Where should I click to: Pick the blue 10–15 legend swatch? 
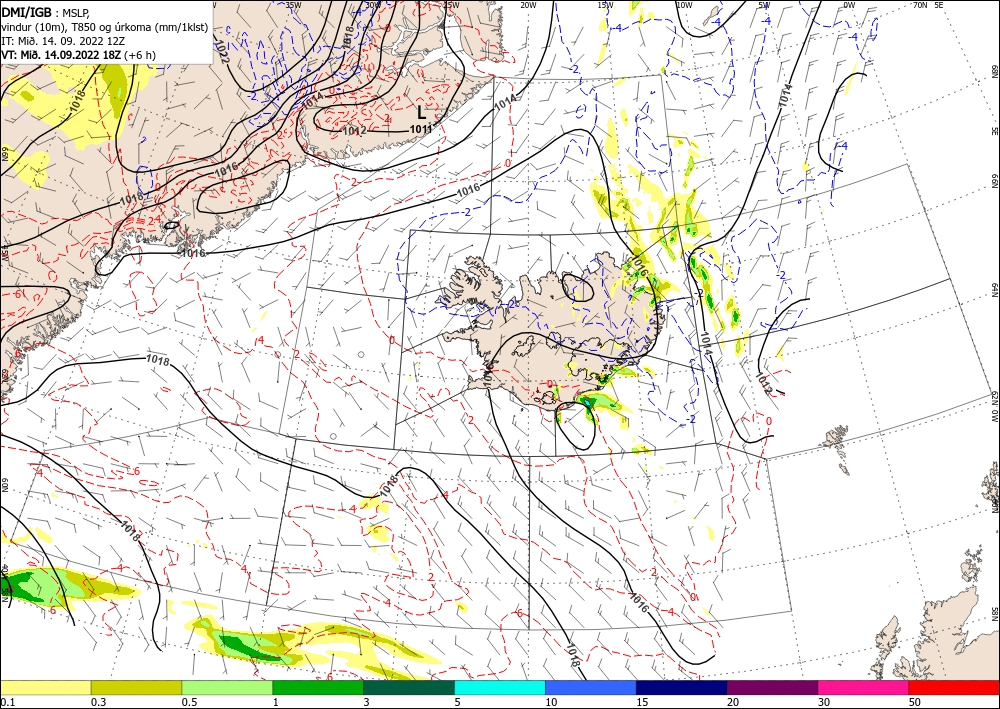point(591,687)
